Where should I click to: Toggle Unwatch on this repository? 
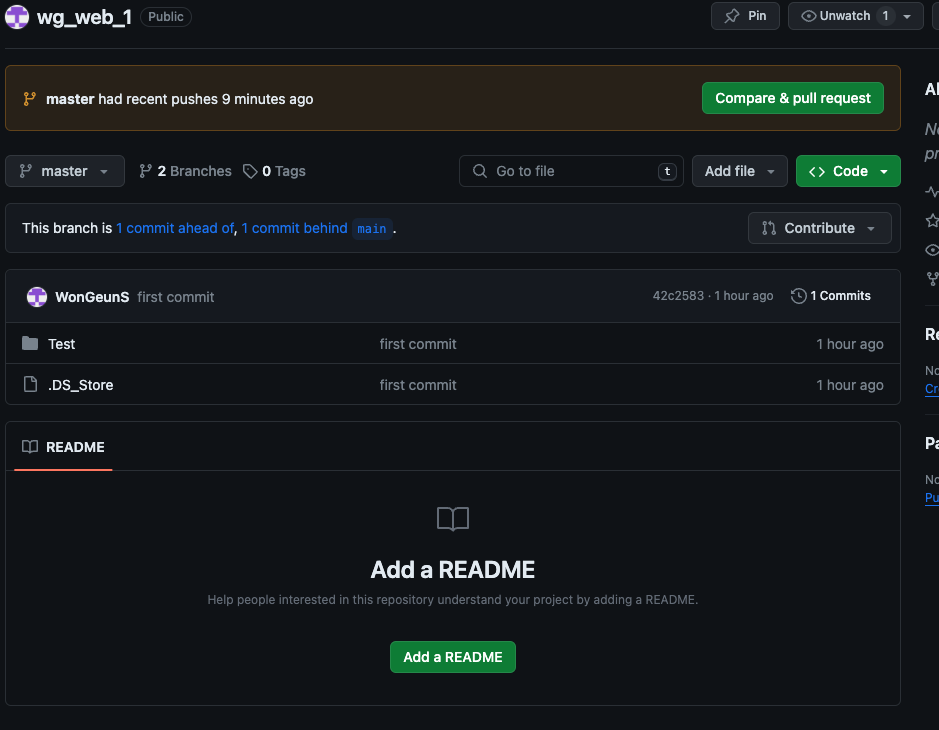(844, 16)
